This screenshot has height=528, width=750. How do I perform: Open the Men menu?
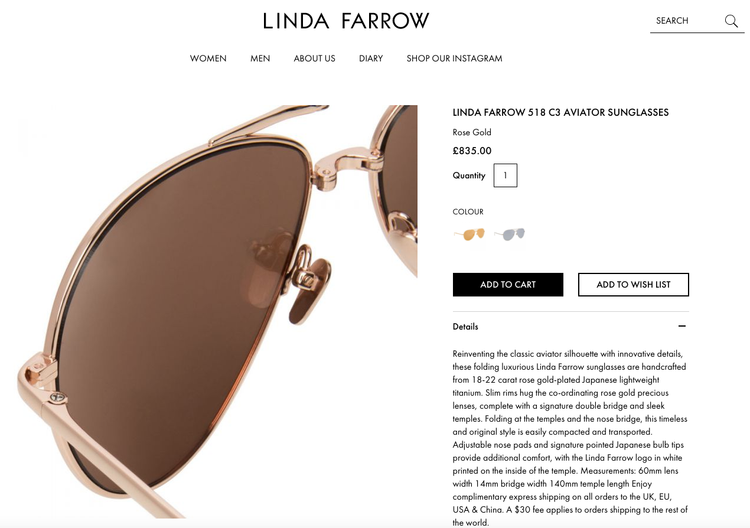[x=260, y=58]
